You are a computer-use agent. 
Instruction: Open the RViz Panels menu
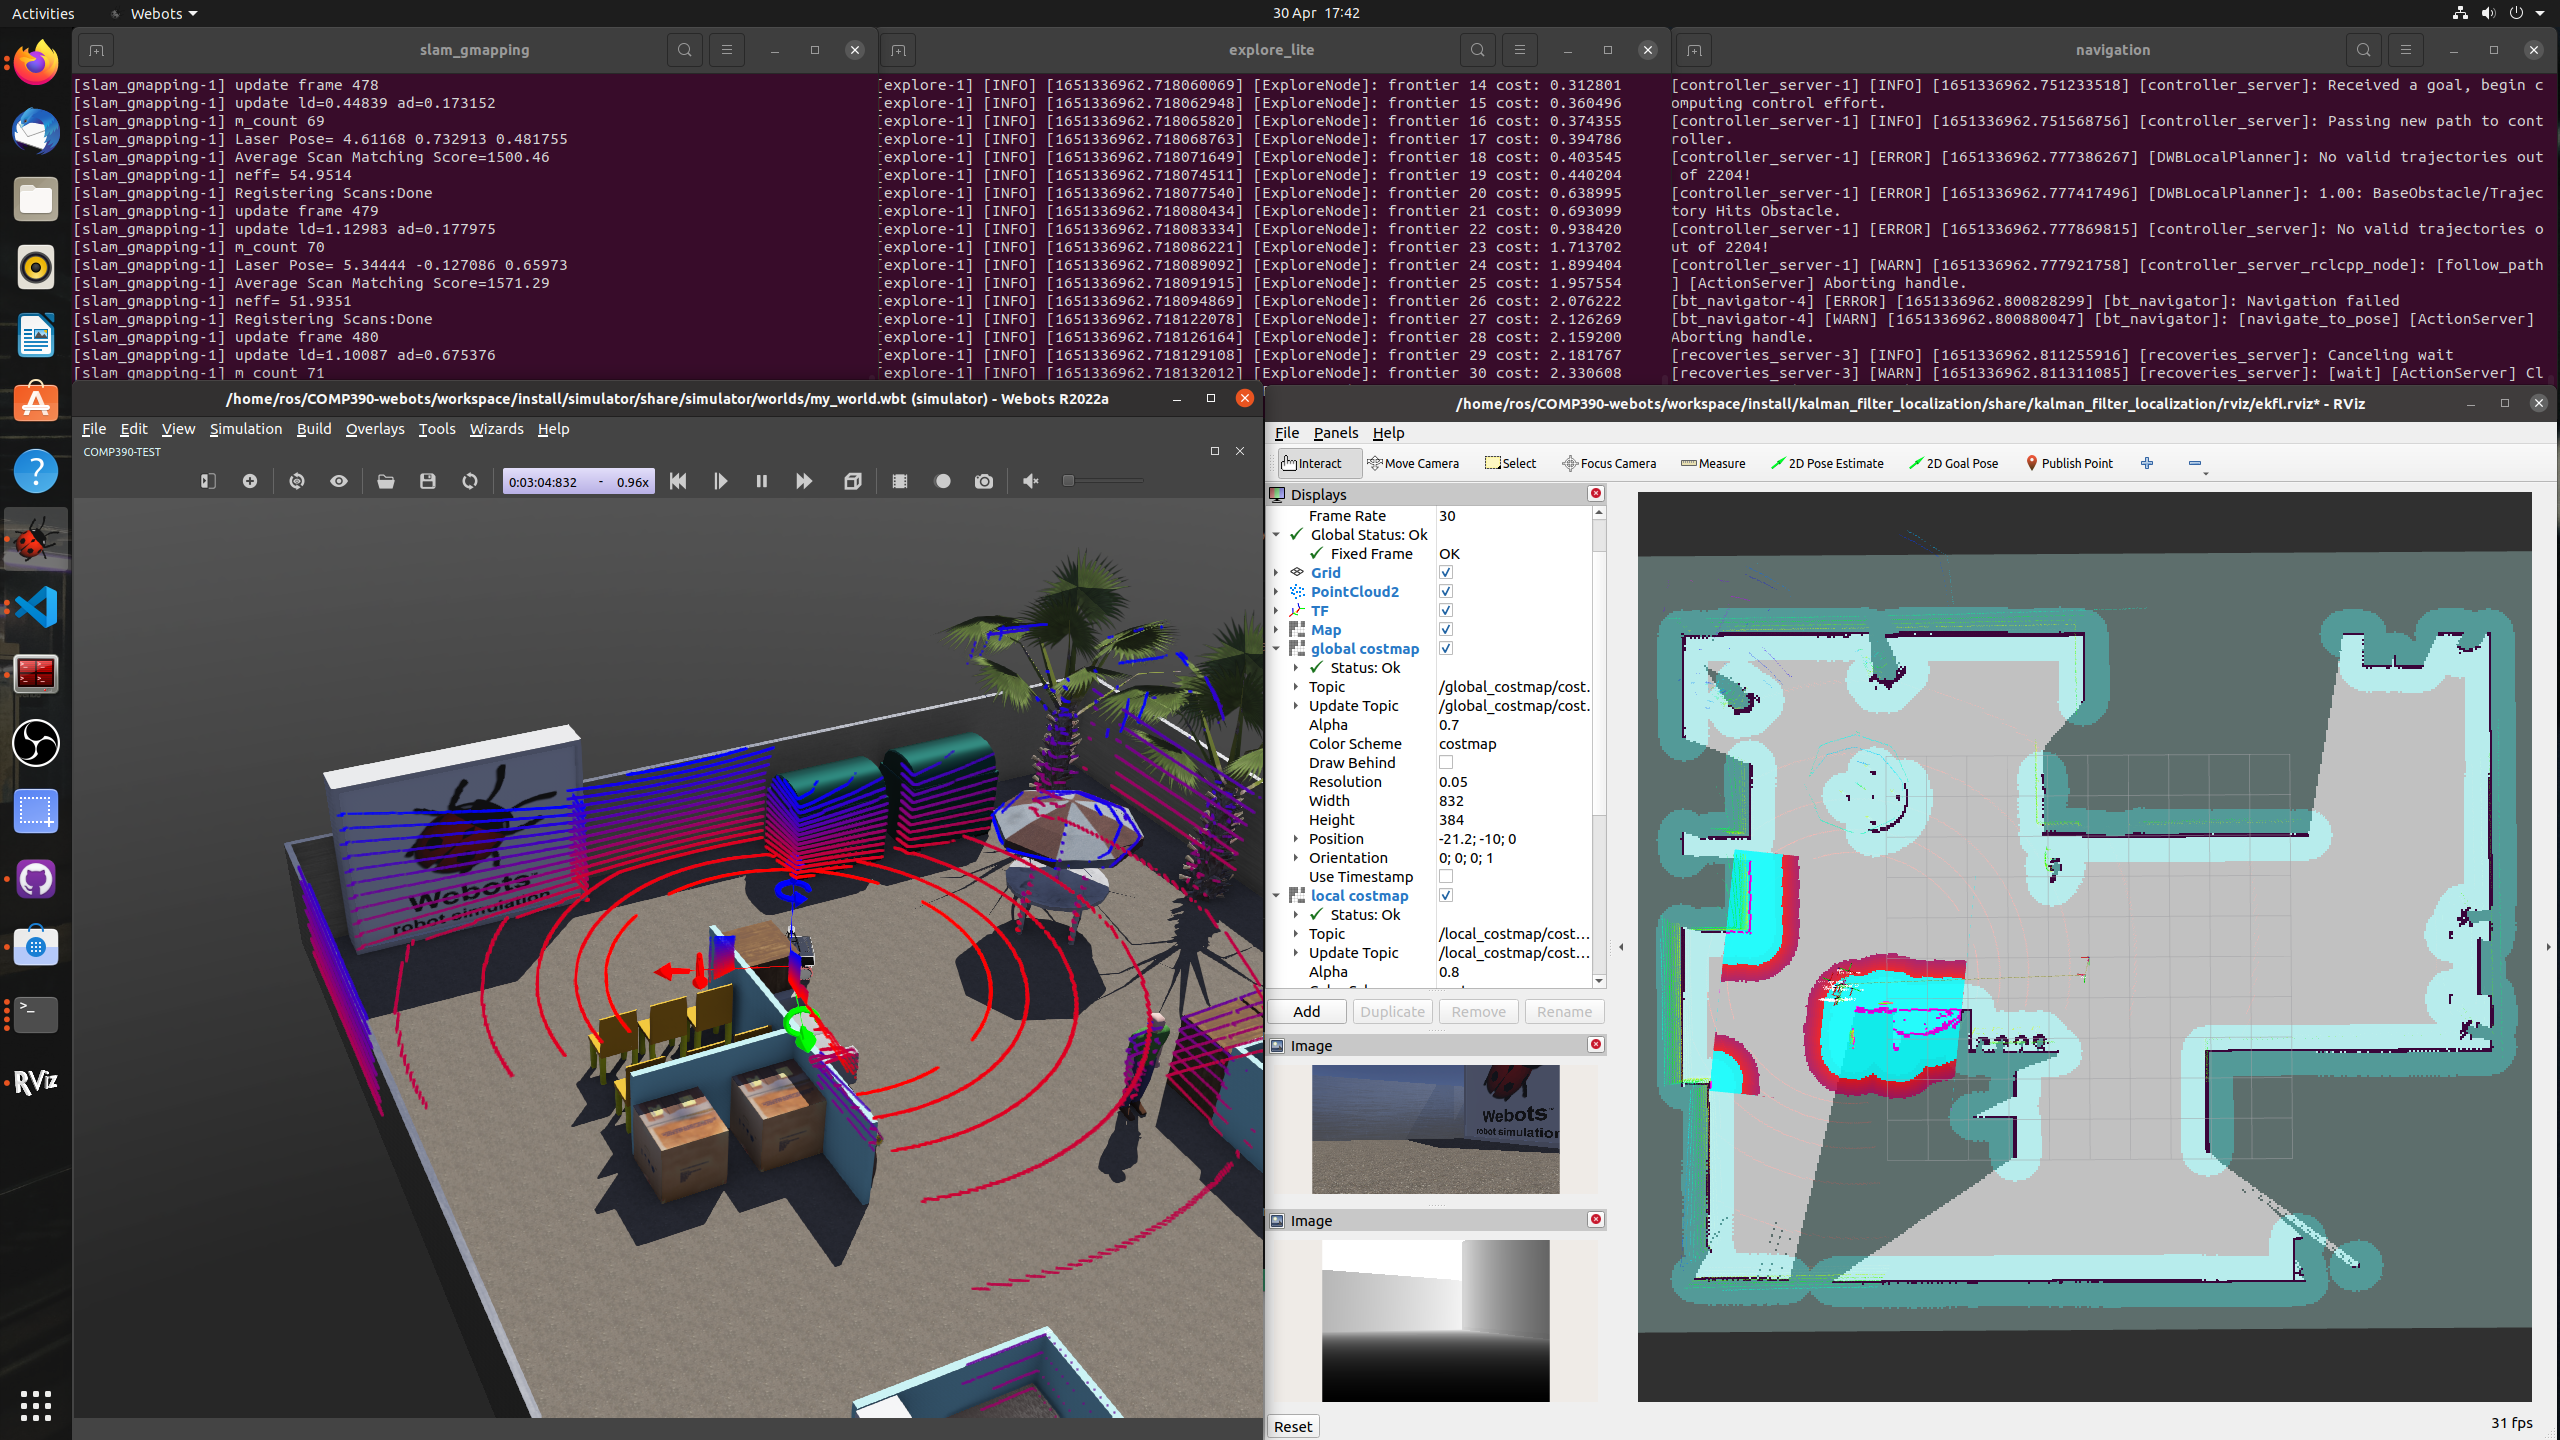click(1335, 432)
